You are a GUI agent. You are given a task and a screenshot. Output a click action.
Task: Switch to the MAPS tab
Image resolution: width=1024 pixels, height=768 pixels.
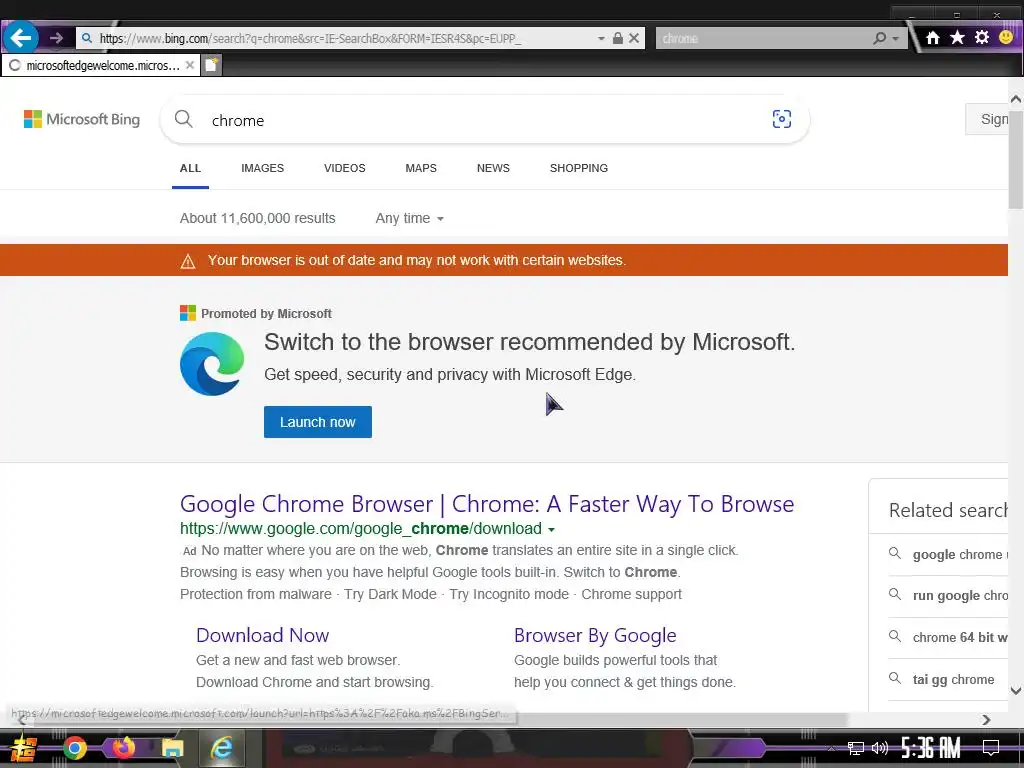point(421,168)
